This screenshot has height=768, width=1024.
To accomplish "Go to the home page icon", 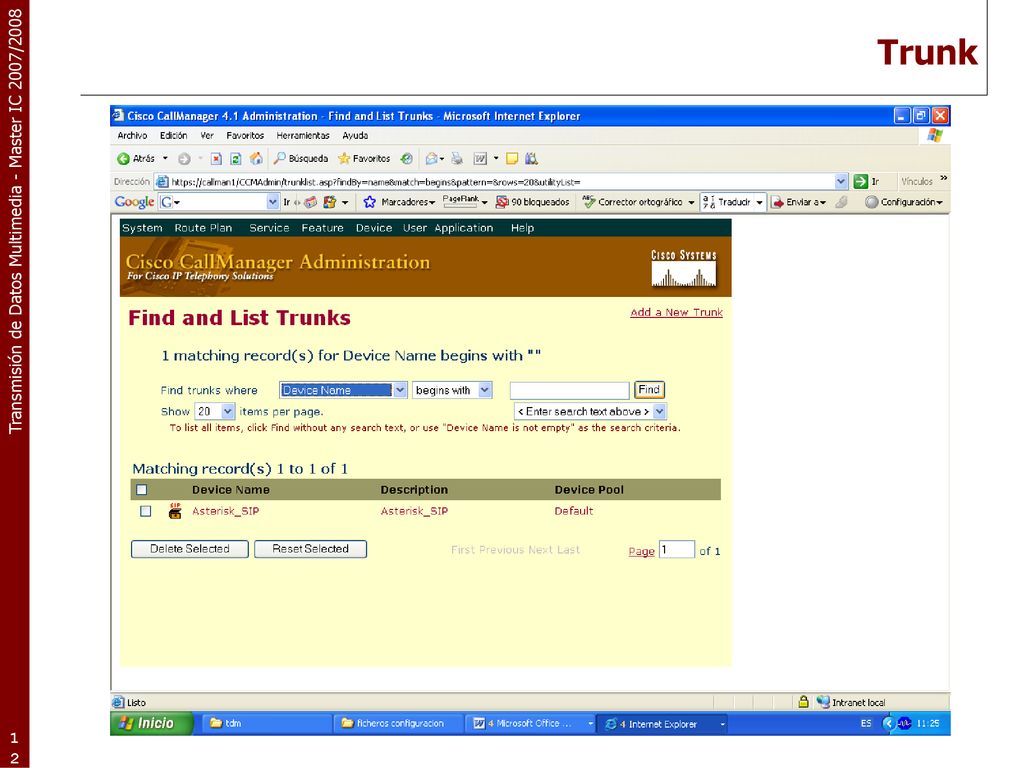I will (x=256, y=159).
